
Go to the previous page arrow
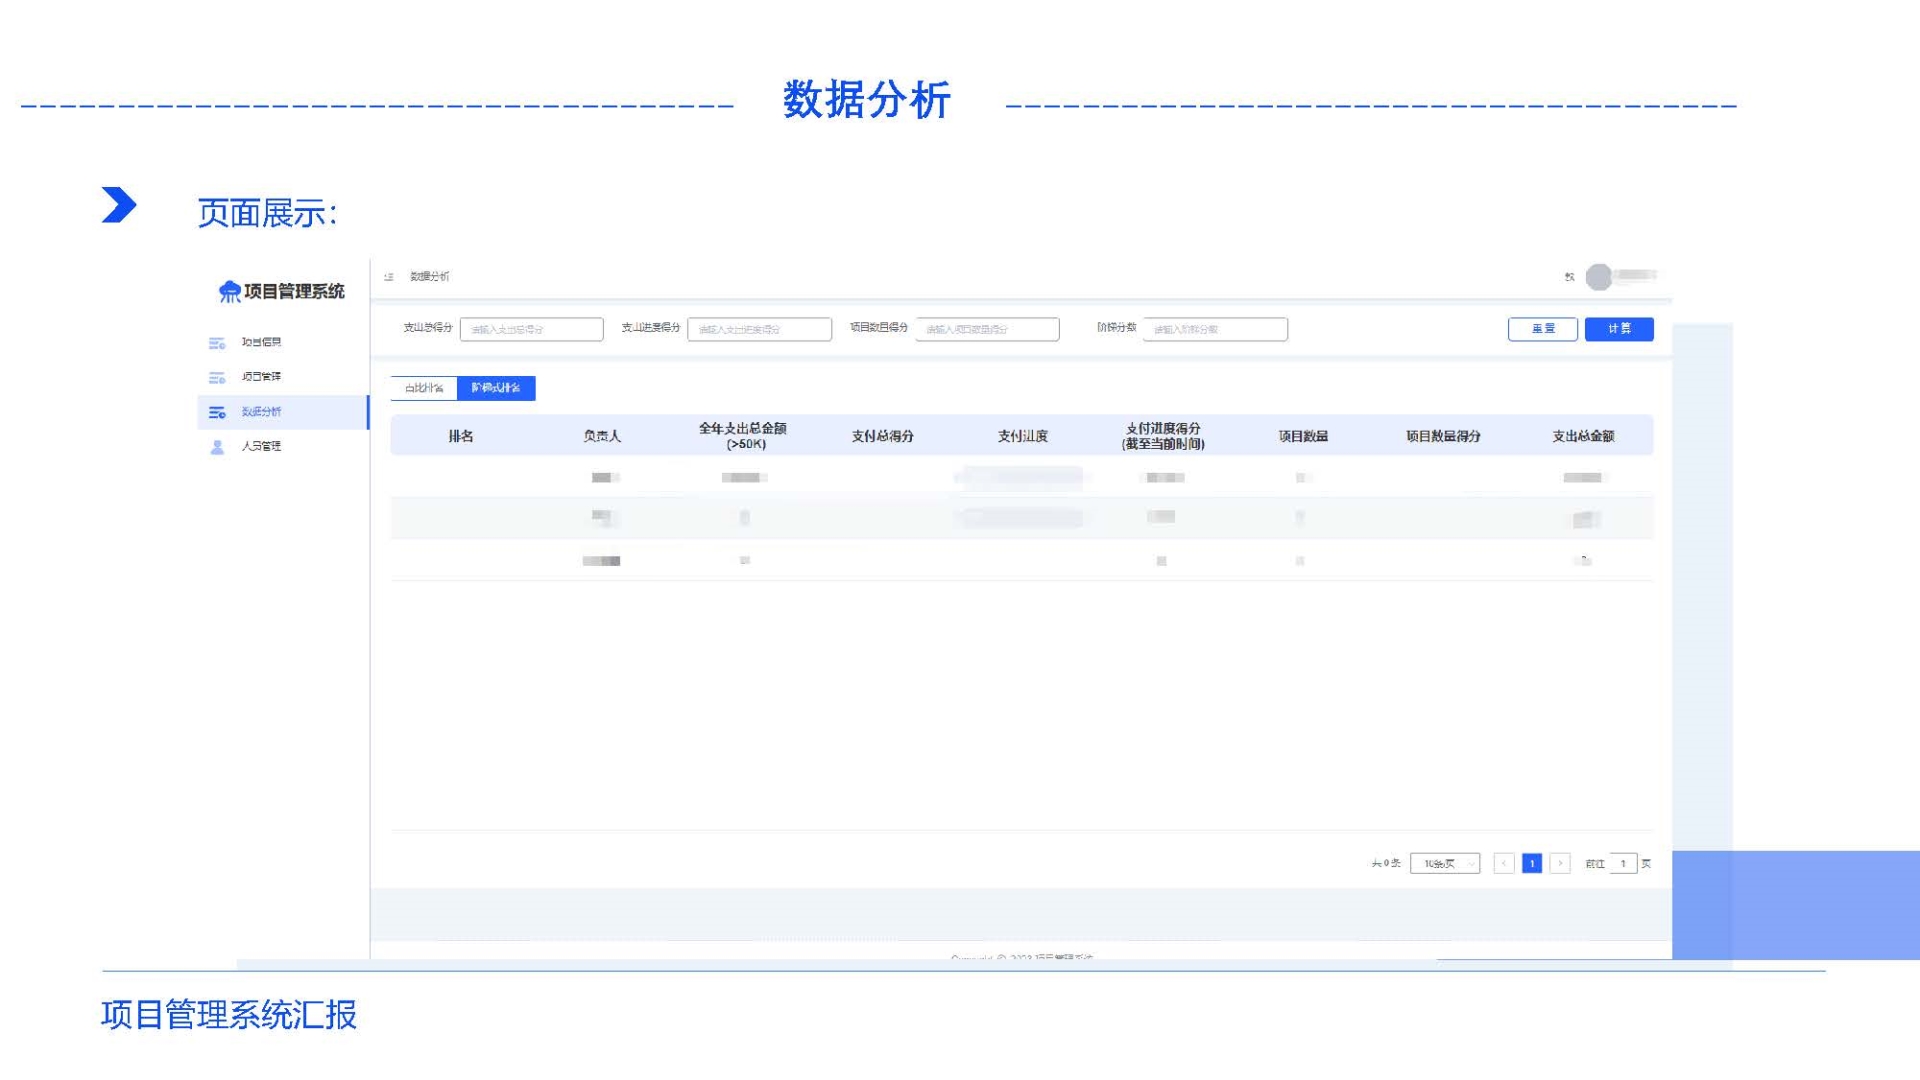click(1503, 863)
